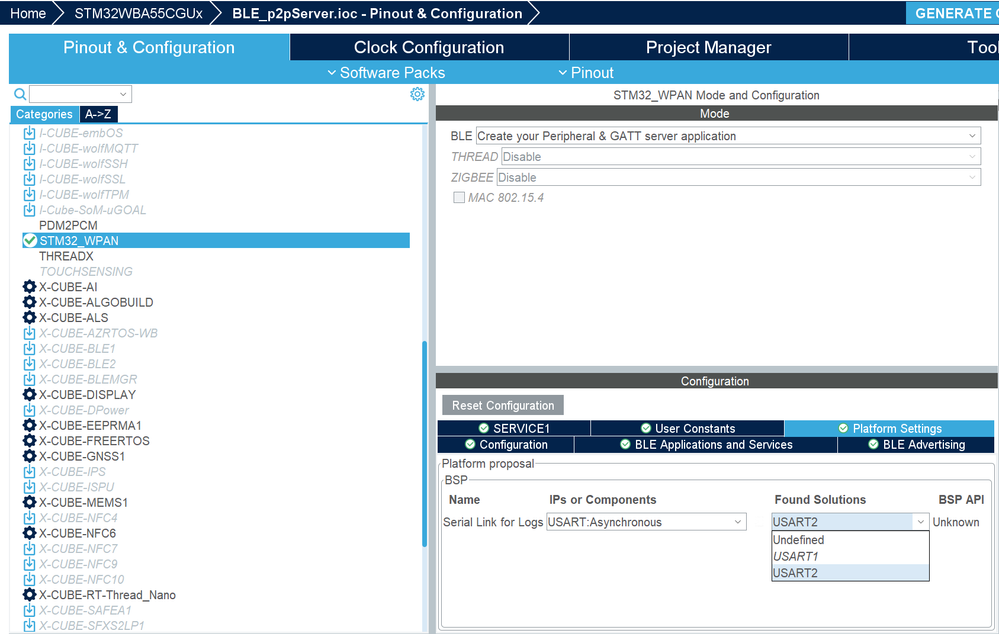This screenshot has height=634, width=999.
Task: Switch to Clock Configuration tab
Action: [429, 47]
